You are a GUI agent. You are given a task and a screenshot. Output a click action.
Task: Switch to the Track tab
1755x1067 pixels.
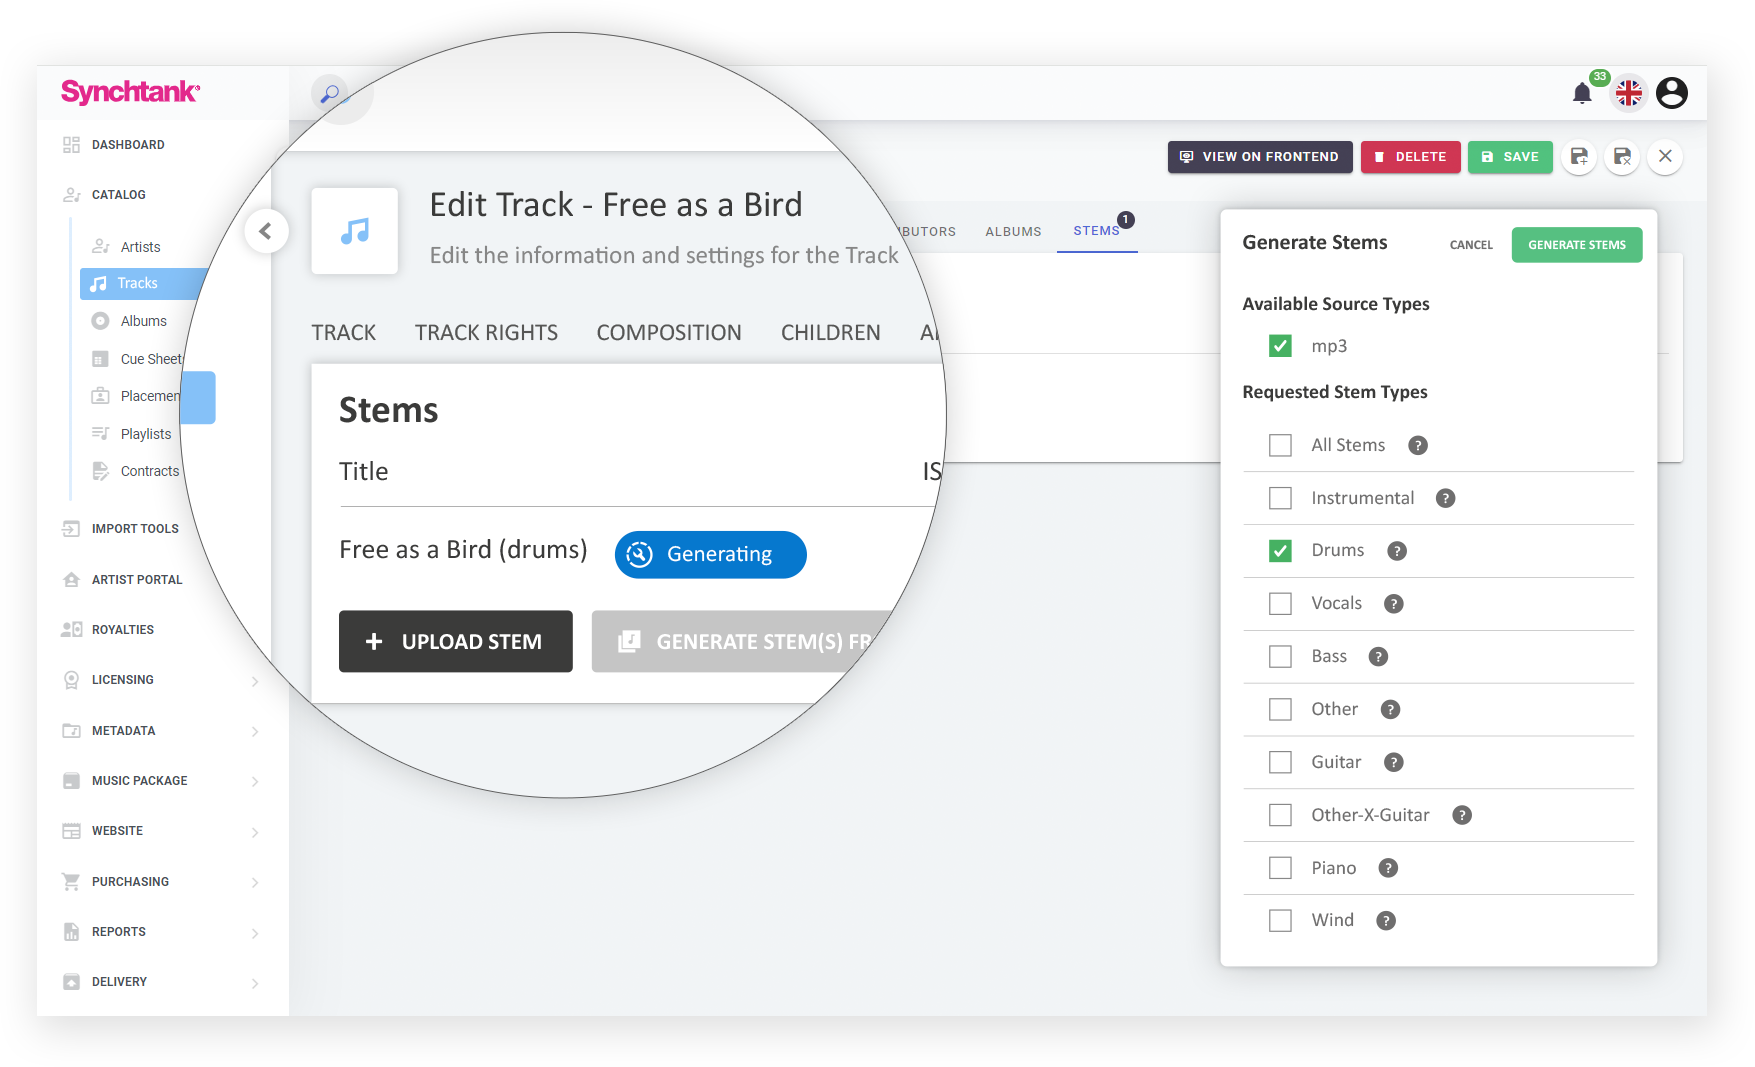(344, 333)
